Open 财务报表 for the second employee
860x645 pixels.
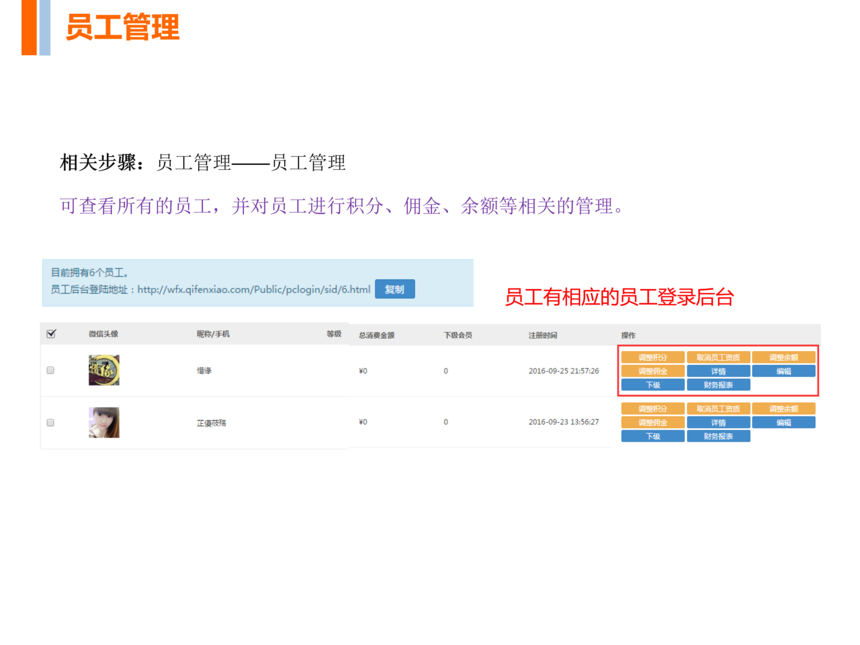coord(718,437)
